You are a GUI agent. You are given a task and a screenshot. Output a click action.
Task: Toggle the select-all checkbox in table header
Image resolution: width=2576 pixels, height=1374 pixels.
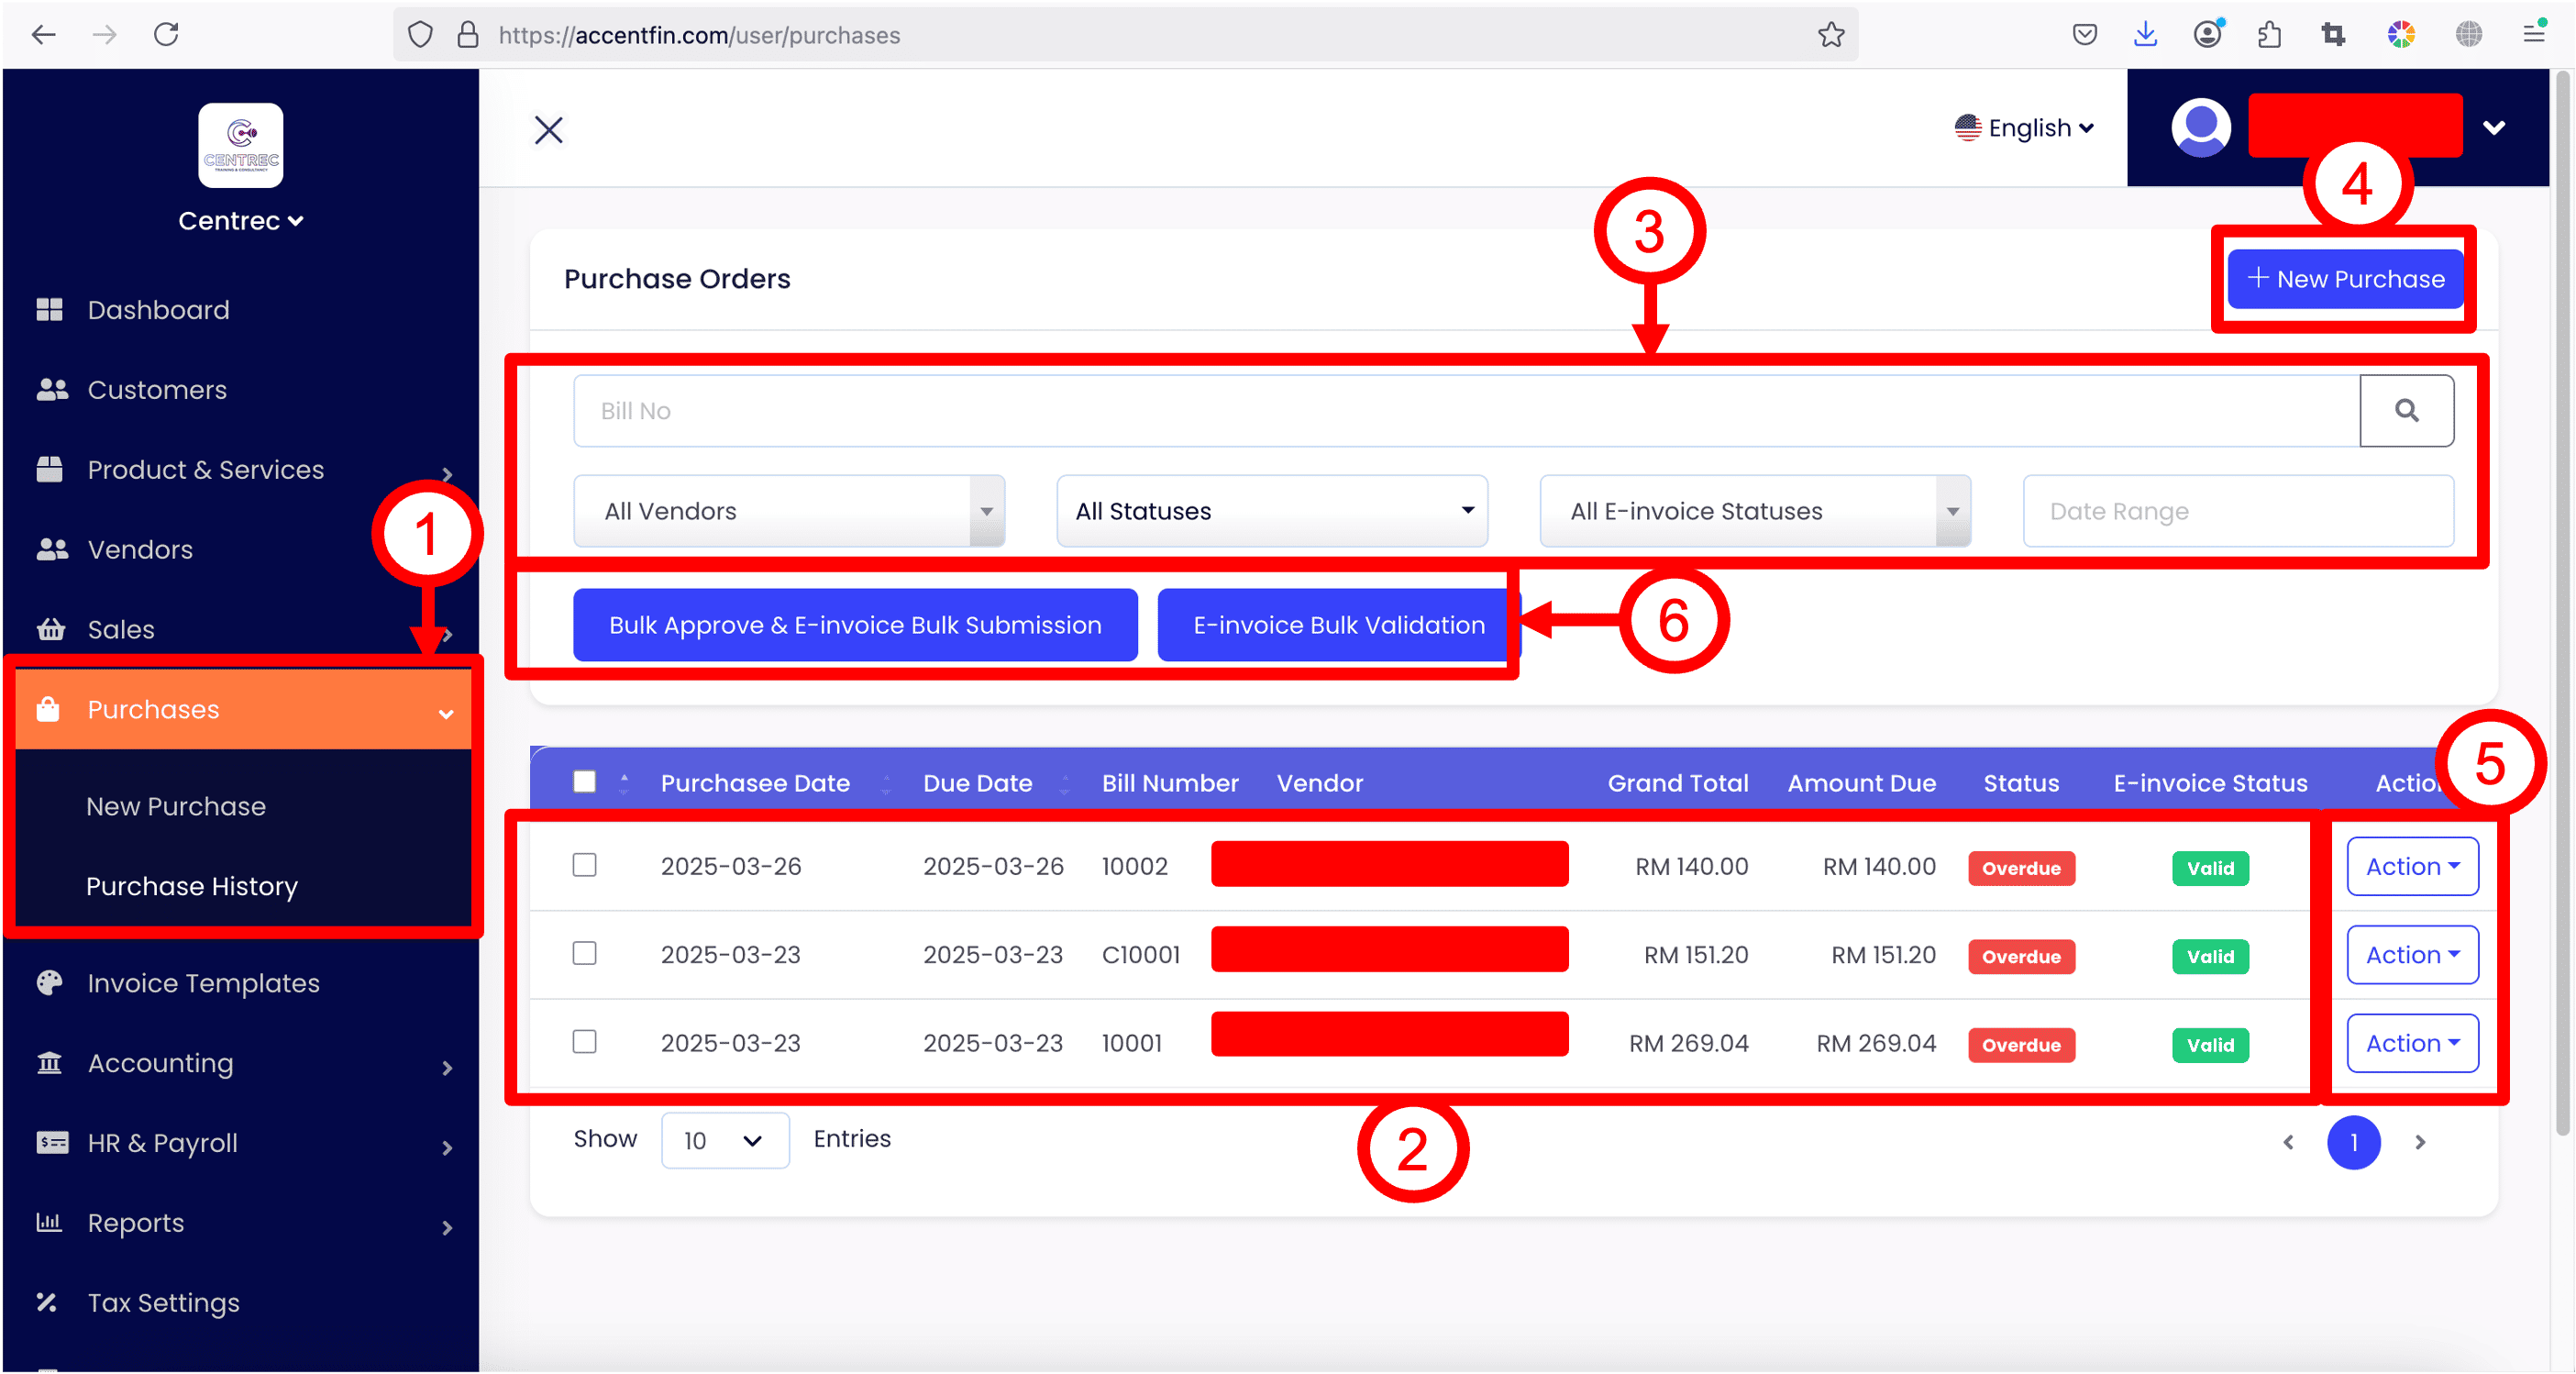(x=584, y=781)
